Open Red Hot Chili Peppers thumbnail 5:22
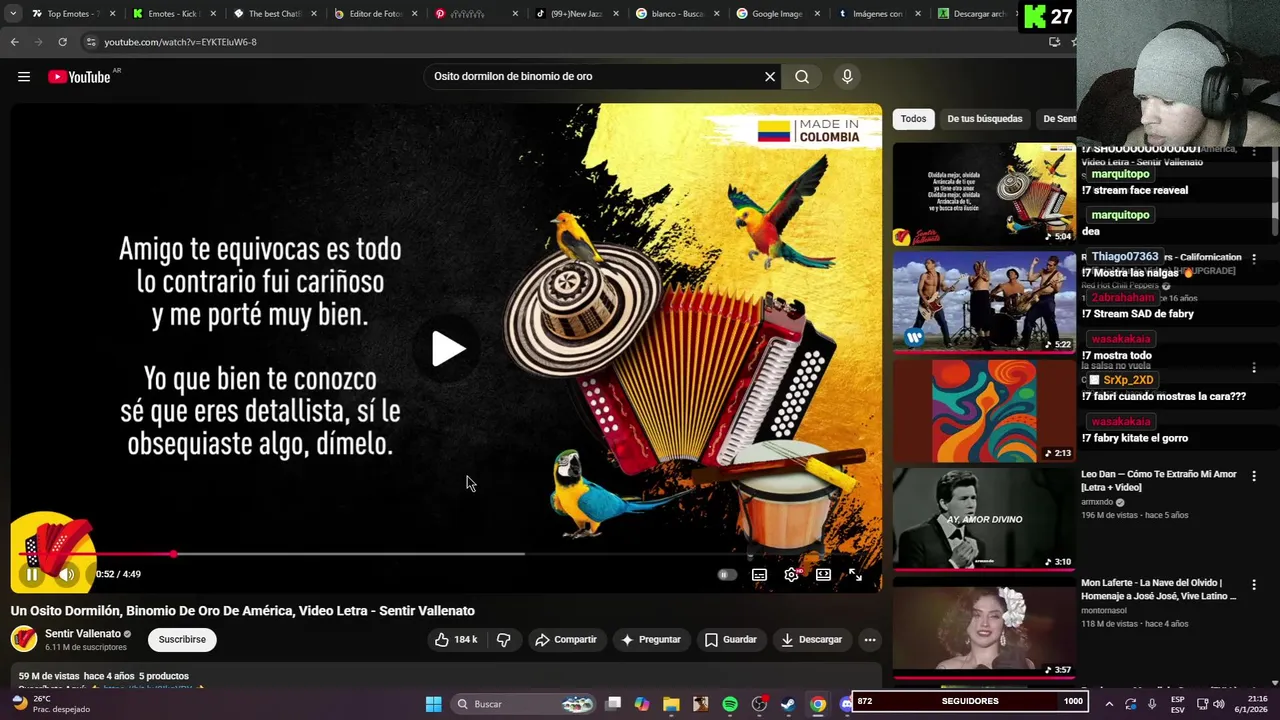The height and width of the screenshot is (720, 1280). click(984, 302)
